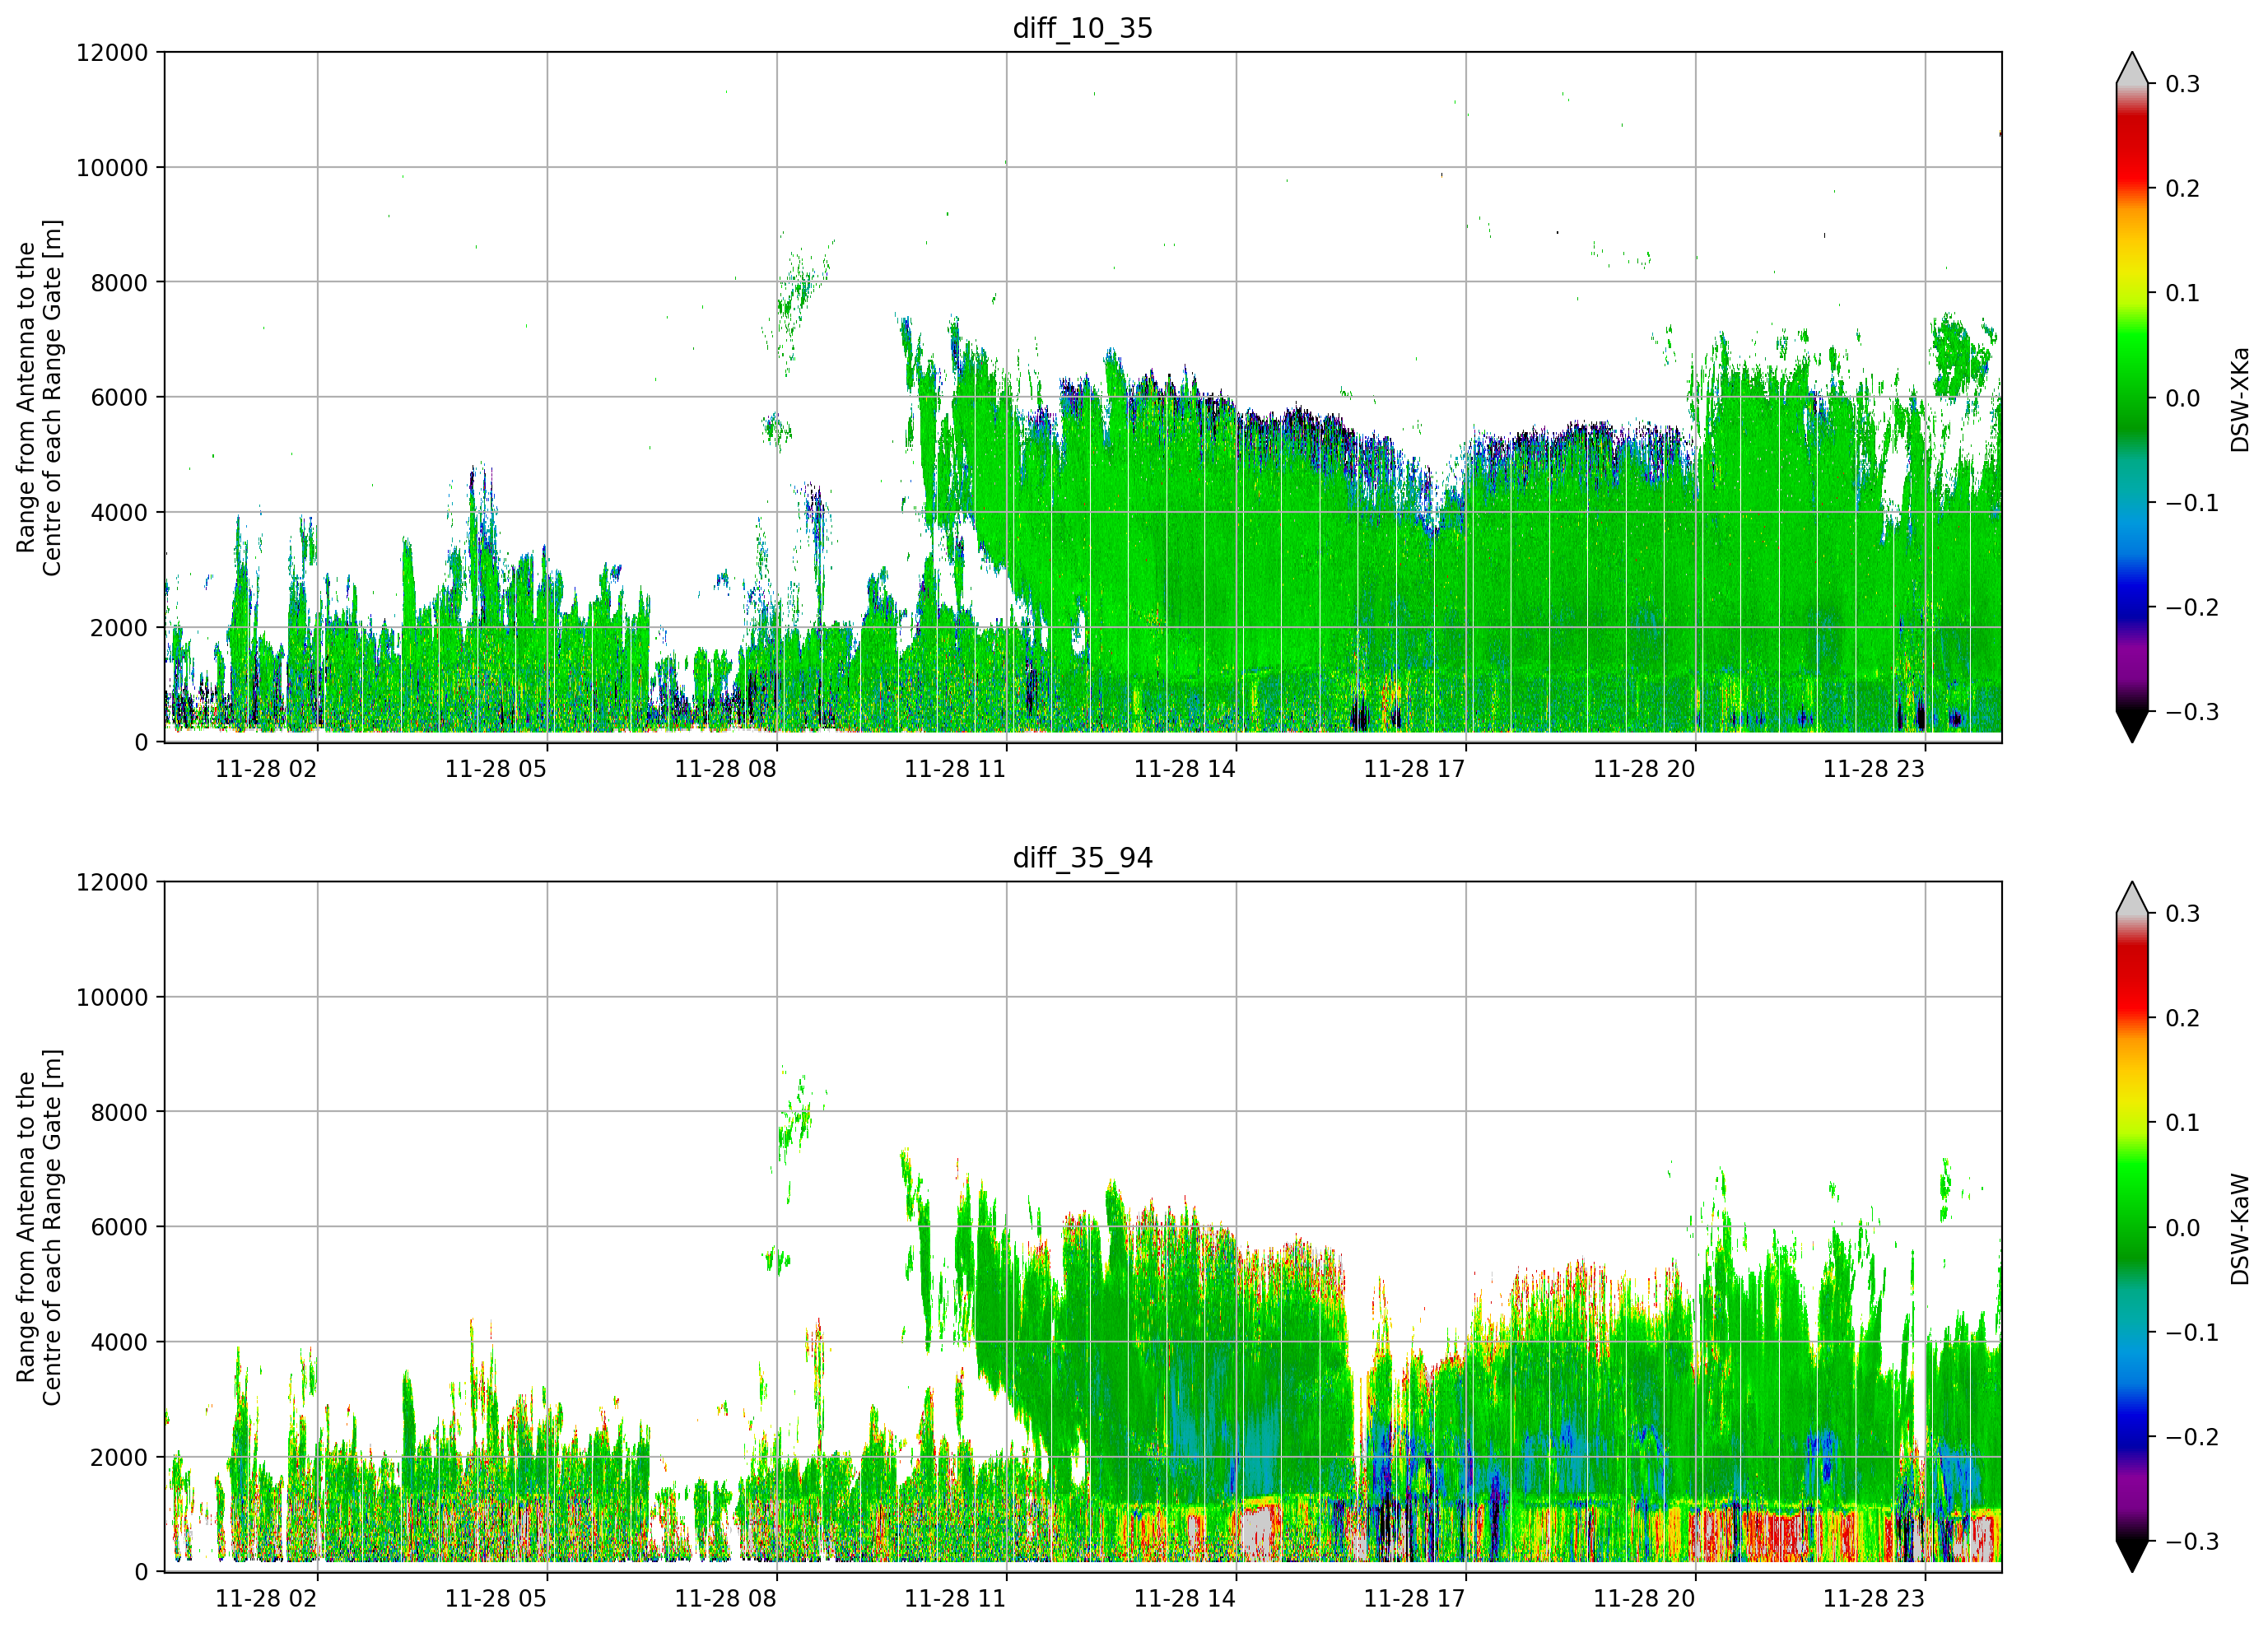
Task: Click the 11-28 23 label under top plot
Action: [1874, 769]
